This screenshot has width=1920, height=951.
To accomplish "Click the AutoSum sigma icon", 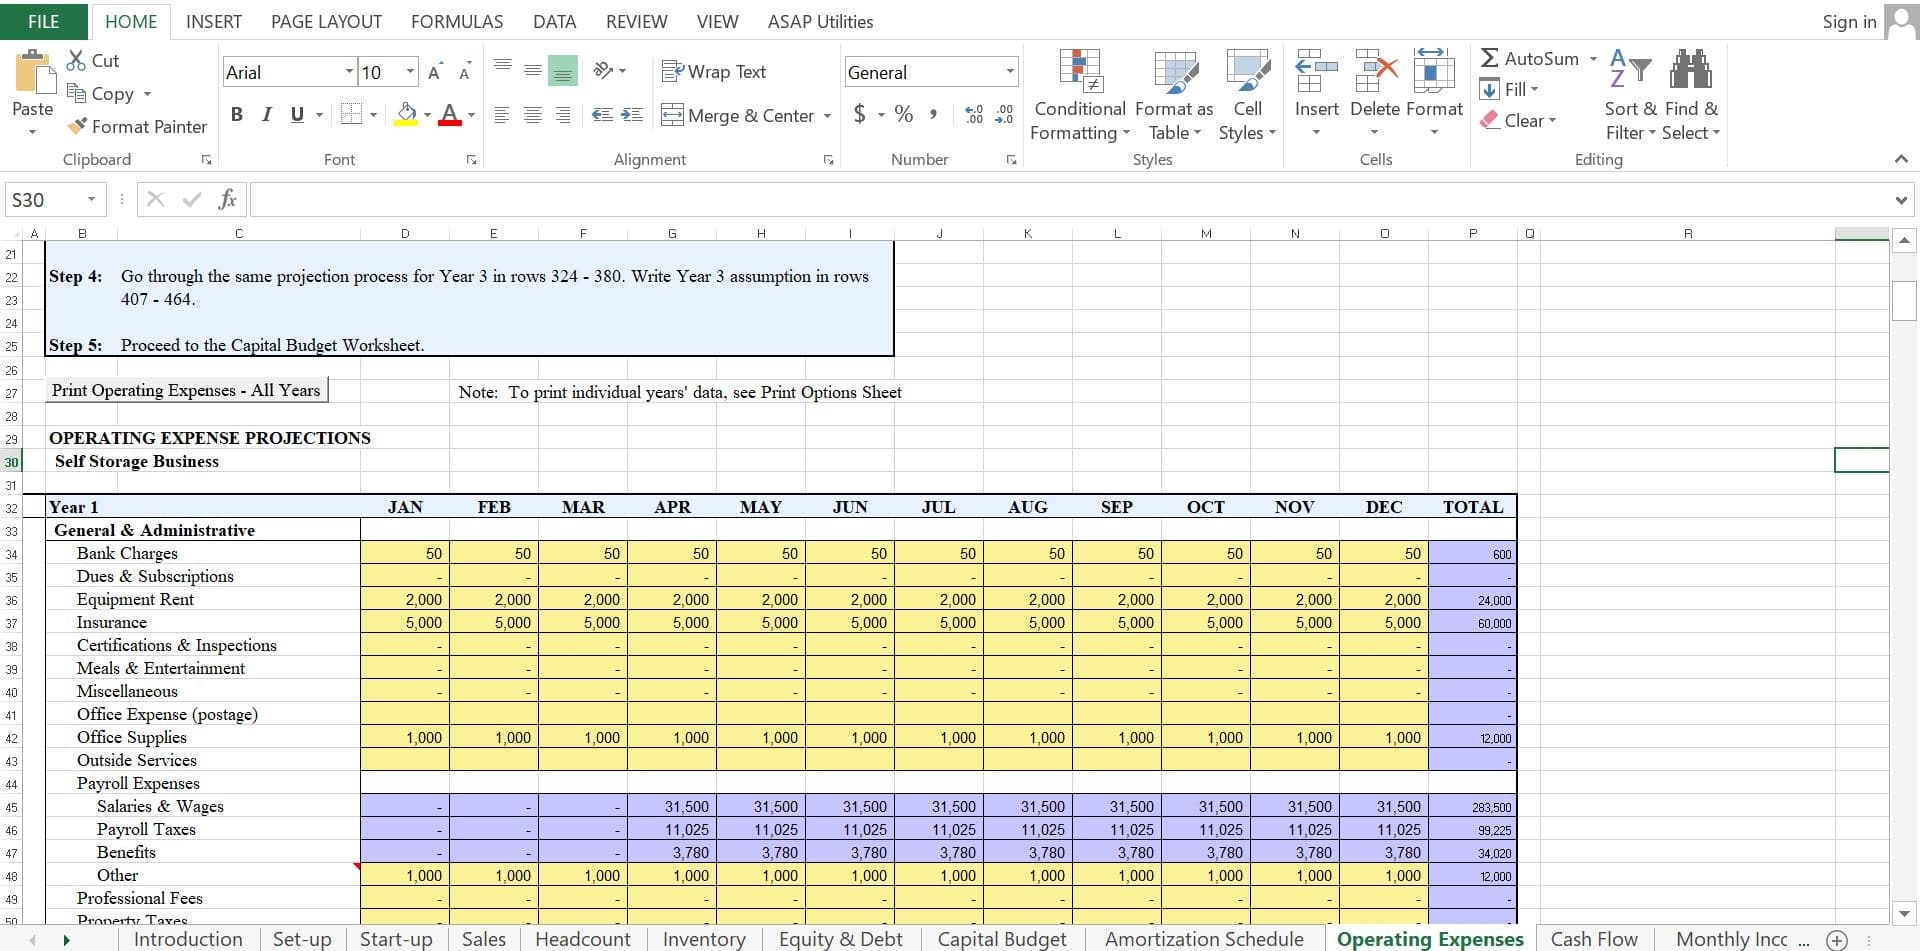I will 1489,59.
